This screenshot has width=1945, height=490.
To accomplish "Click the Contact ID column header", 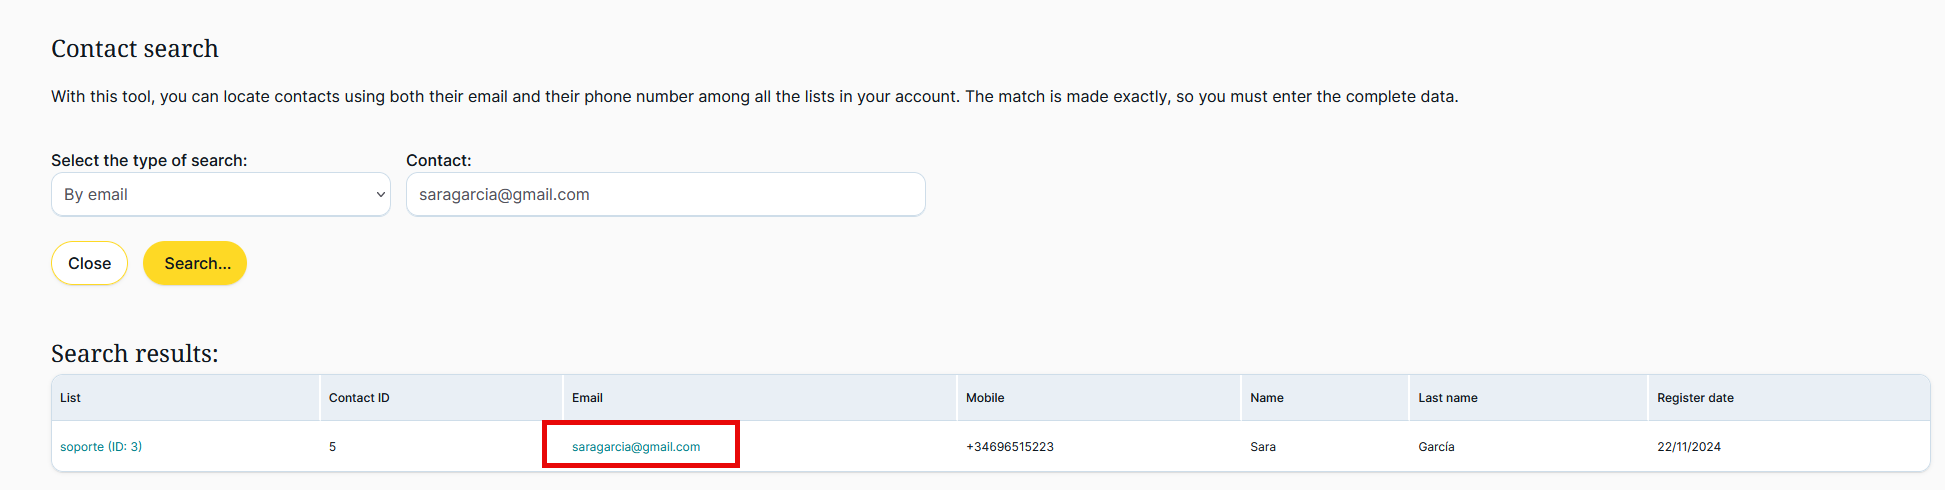I will [359, 398].
